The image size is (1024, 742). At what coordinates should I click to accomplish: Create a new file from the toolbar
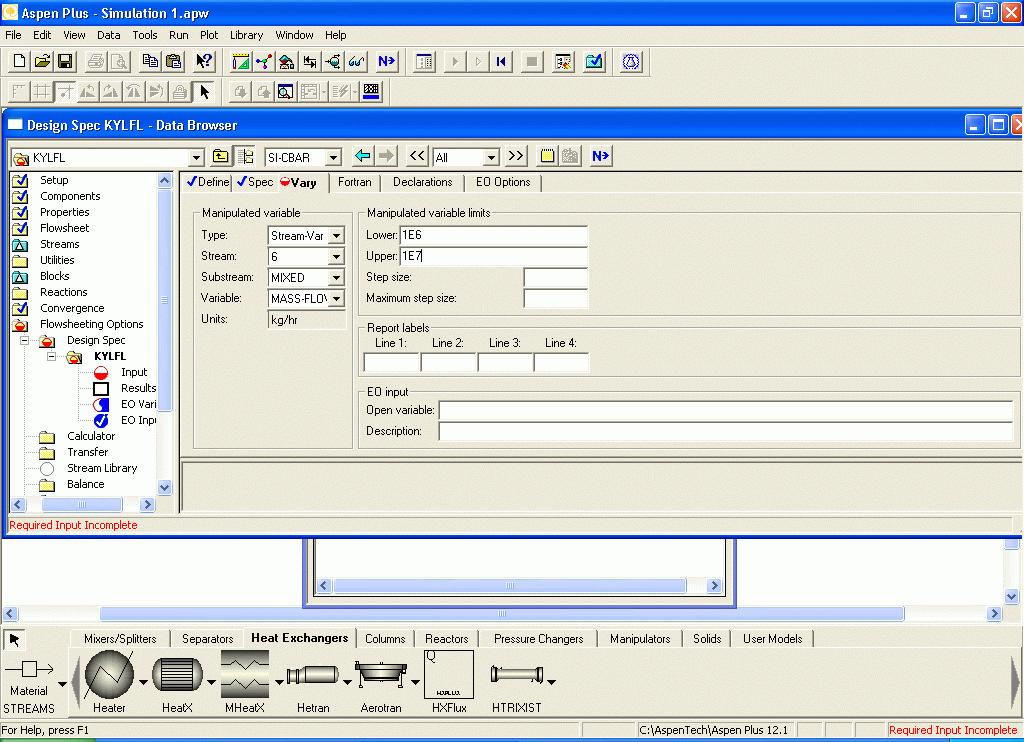click(19, 61)
